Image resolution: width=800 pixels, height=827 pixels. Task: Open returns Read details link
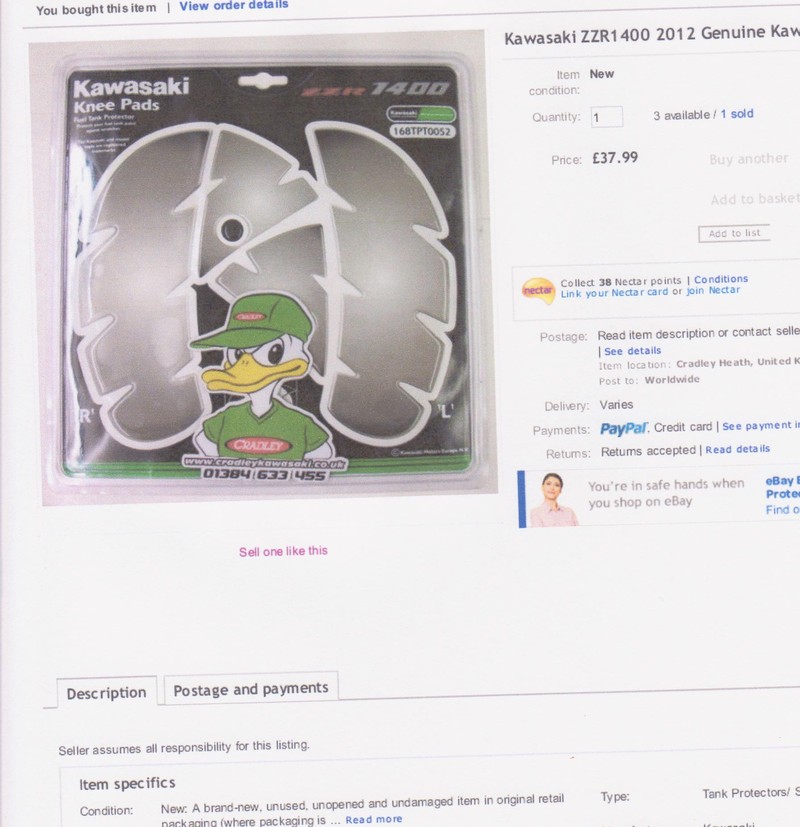pyautogui.click(x=737, y=449)
